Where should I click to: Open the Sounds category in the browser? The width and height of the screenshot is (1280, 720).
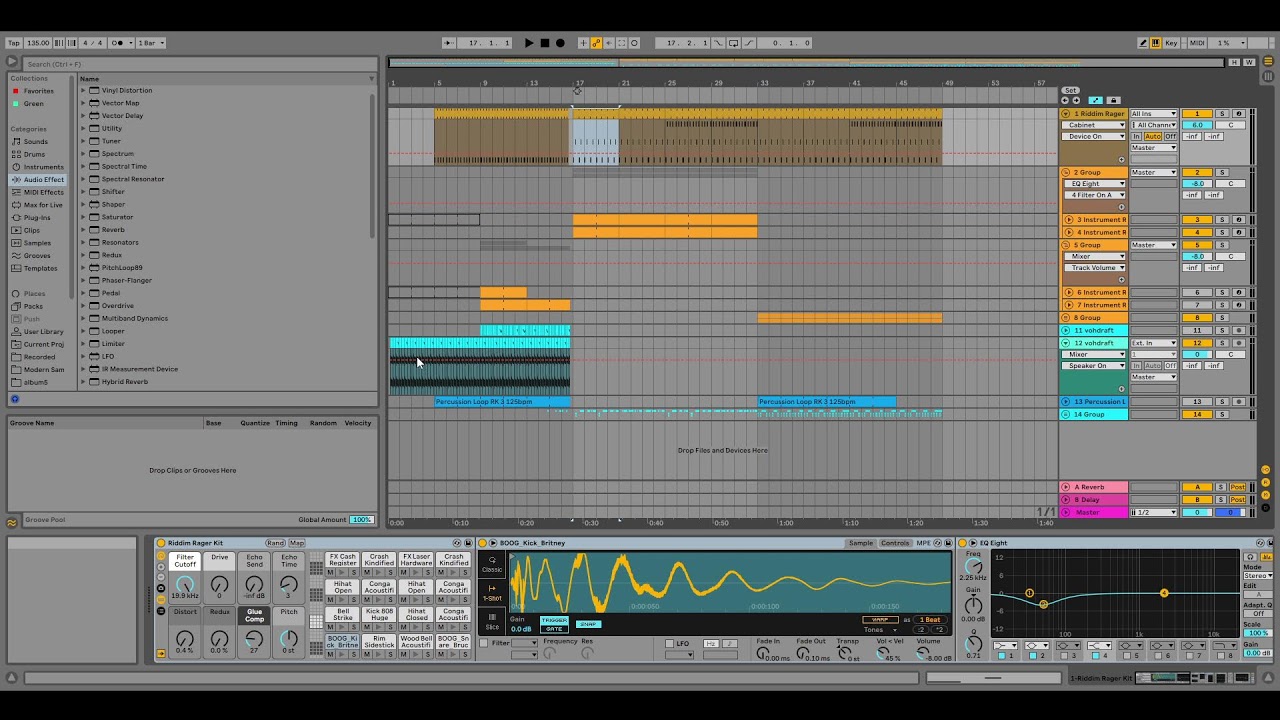click(35, 142)
